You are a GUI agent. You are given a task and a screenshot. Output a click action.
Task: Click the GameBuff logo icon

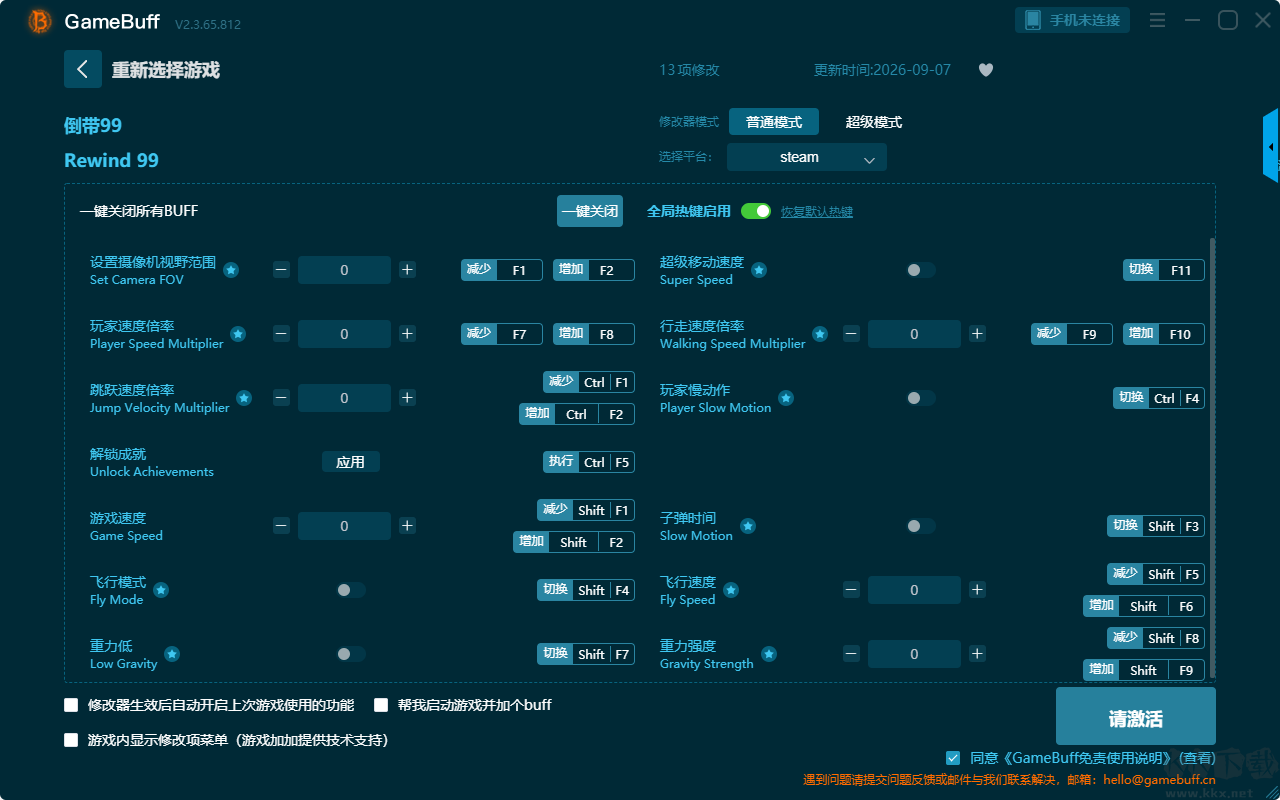point(40,21)
